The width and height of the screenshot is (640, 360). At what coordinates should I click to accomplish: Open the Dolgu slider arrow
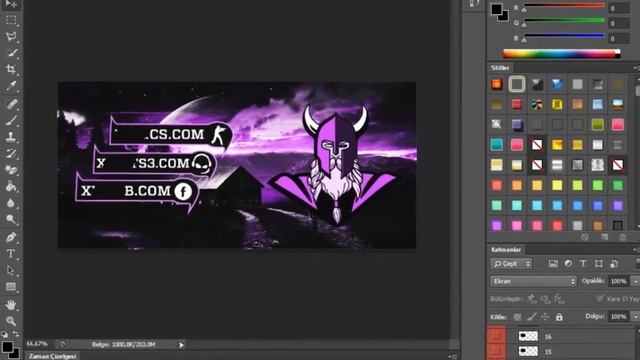tap(636, 316)
